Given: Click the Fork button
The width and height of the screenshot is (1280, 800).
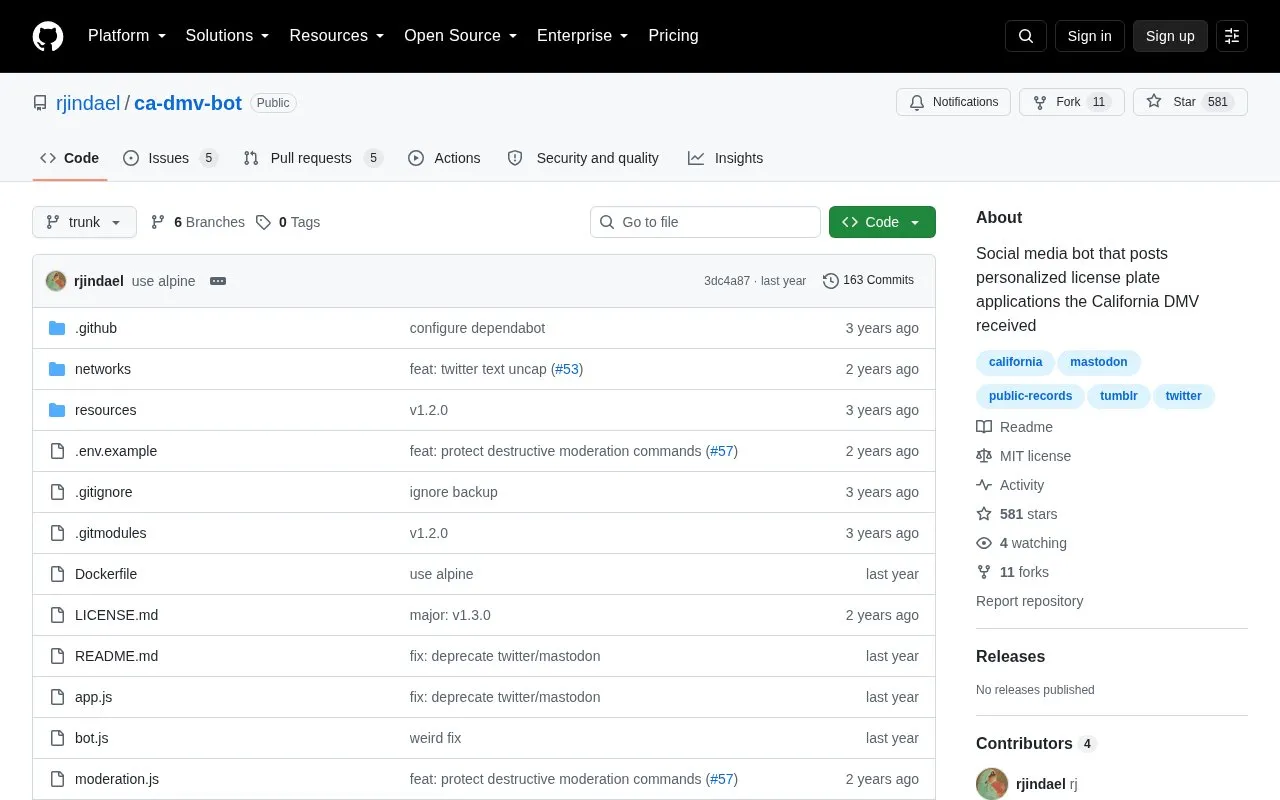Looking at the screenshot, I should (1072, 102).
